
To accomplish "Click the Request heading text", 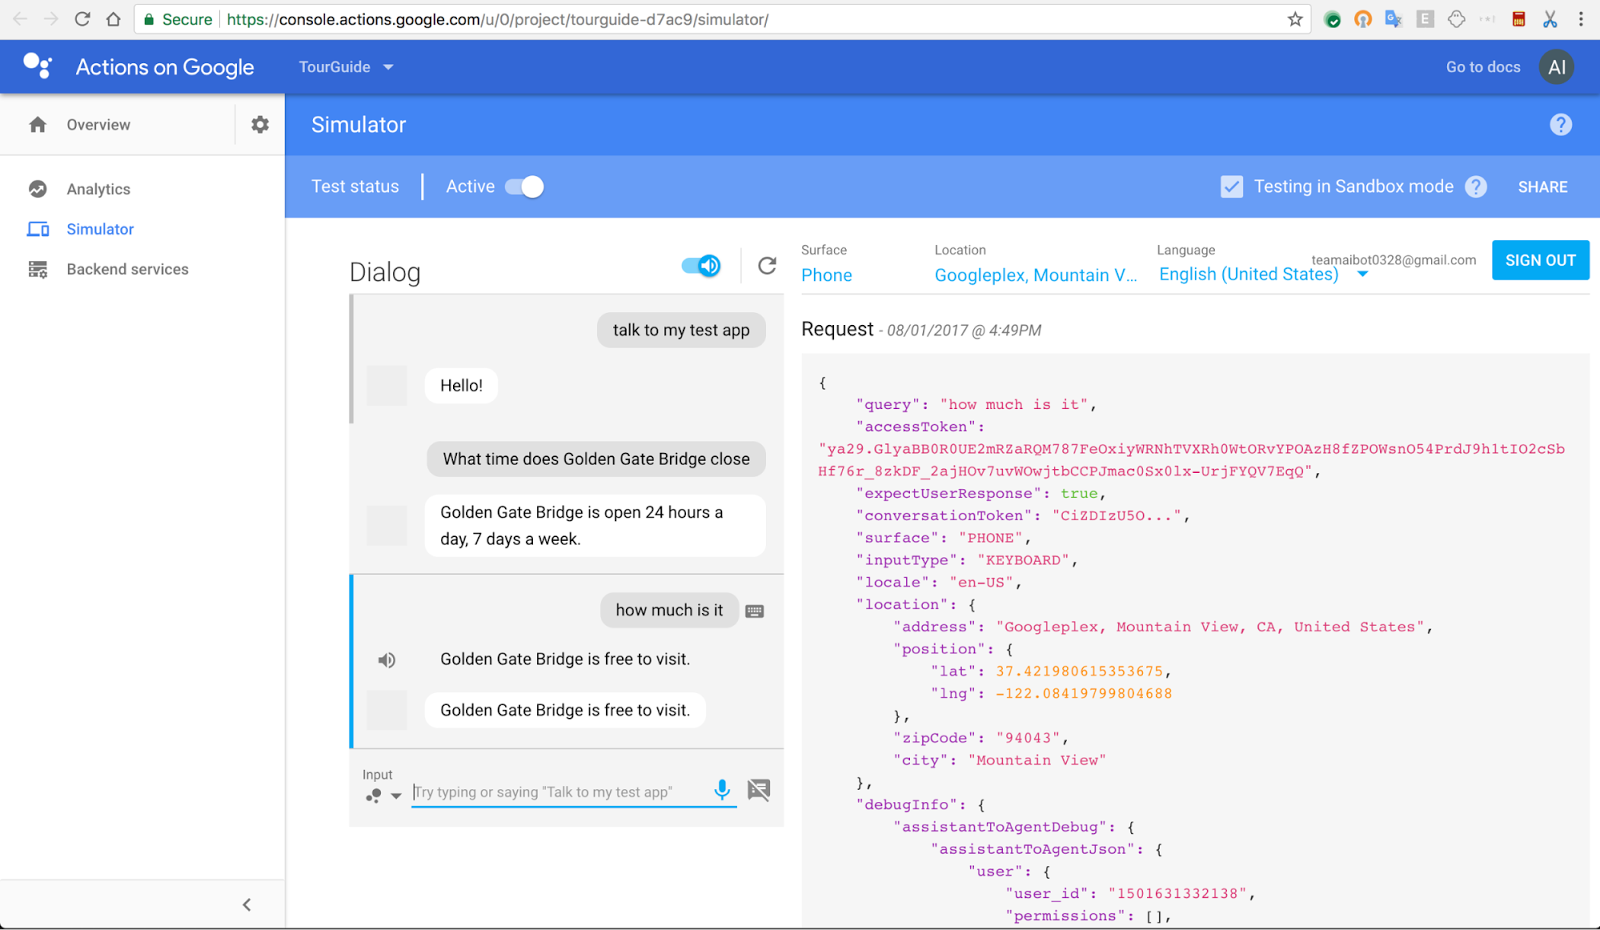I will pos(837,329).
